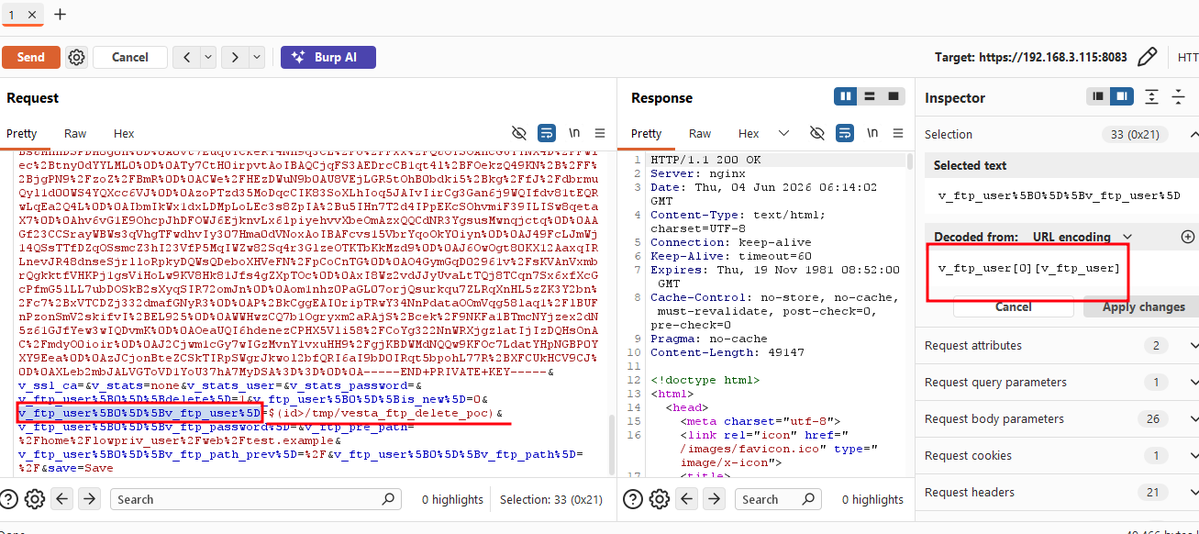Collapse all Inspector sections icon
Viewport: 1199px width, 534px height.
coord(1178,97)
